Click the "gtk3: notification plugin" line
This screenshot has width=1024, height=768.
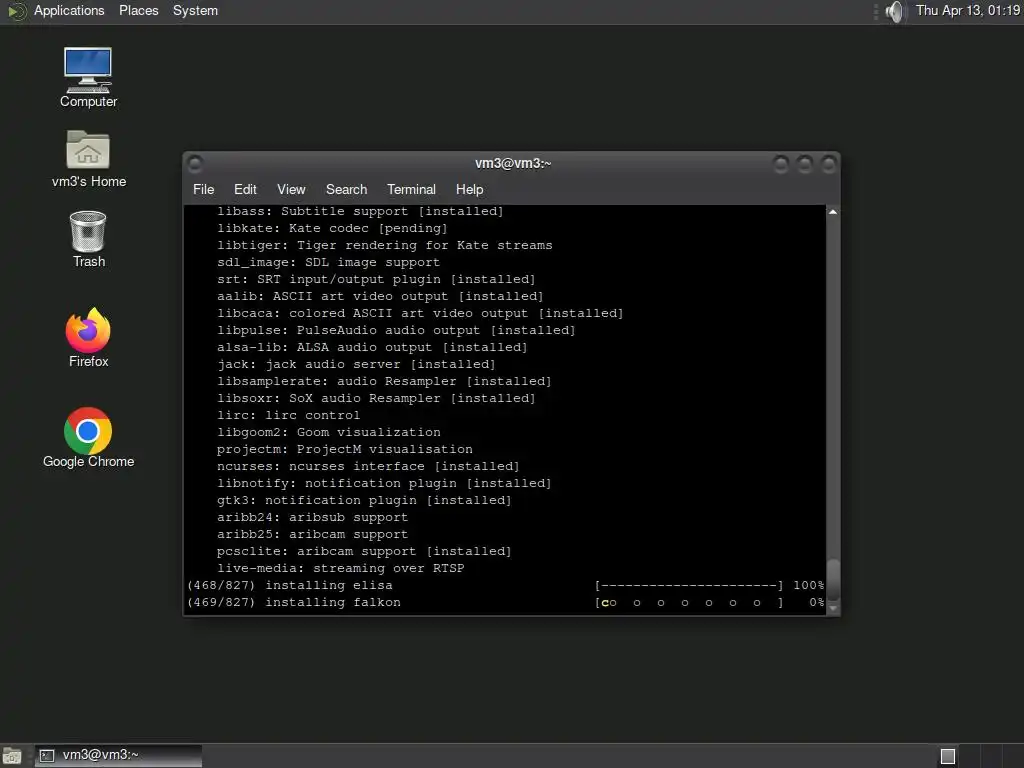[364, 500]
